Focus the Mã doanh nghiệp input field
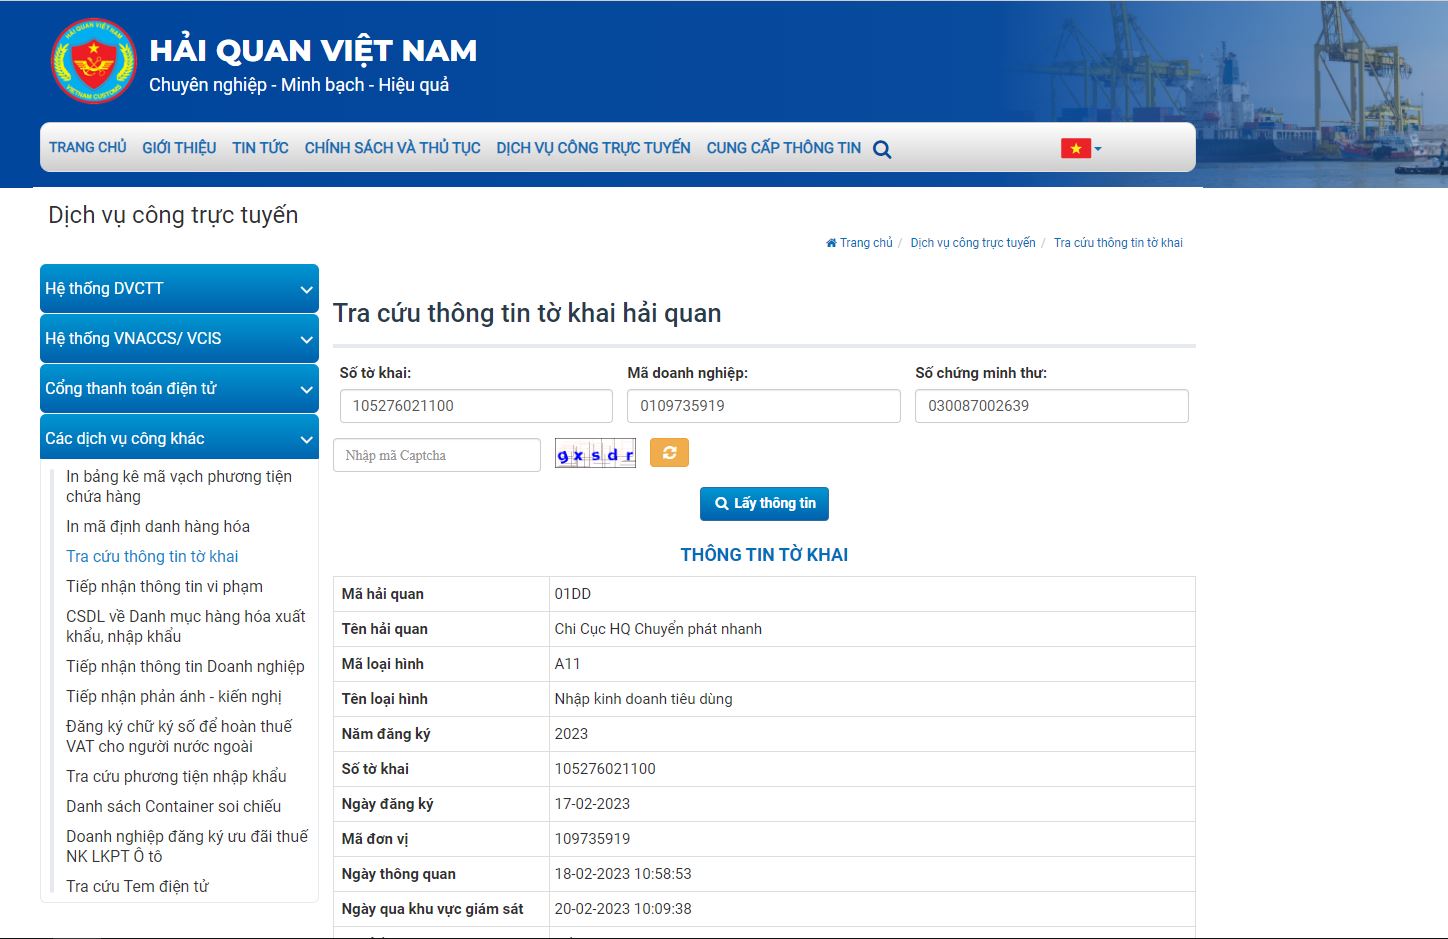The width and height of the screenshot is (1448, 939). tap(764, 406)
